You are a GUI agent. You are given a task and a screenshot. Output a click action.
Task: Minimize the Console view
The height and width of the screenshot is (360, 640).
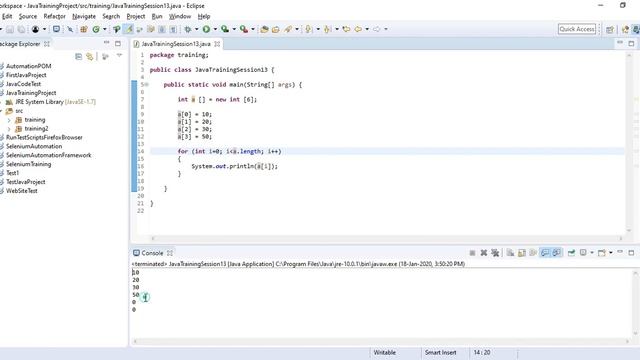click(x=620, y=252)
